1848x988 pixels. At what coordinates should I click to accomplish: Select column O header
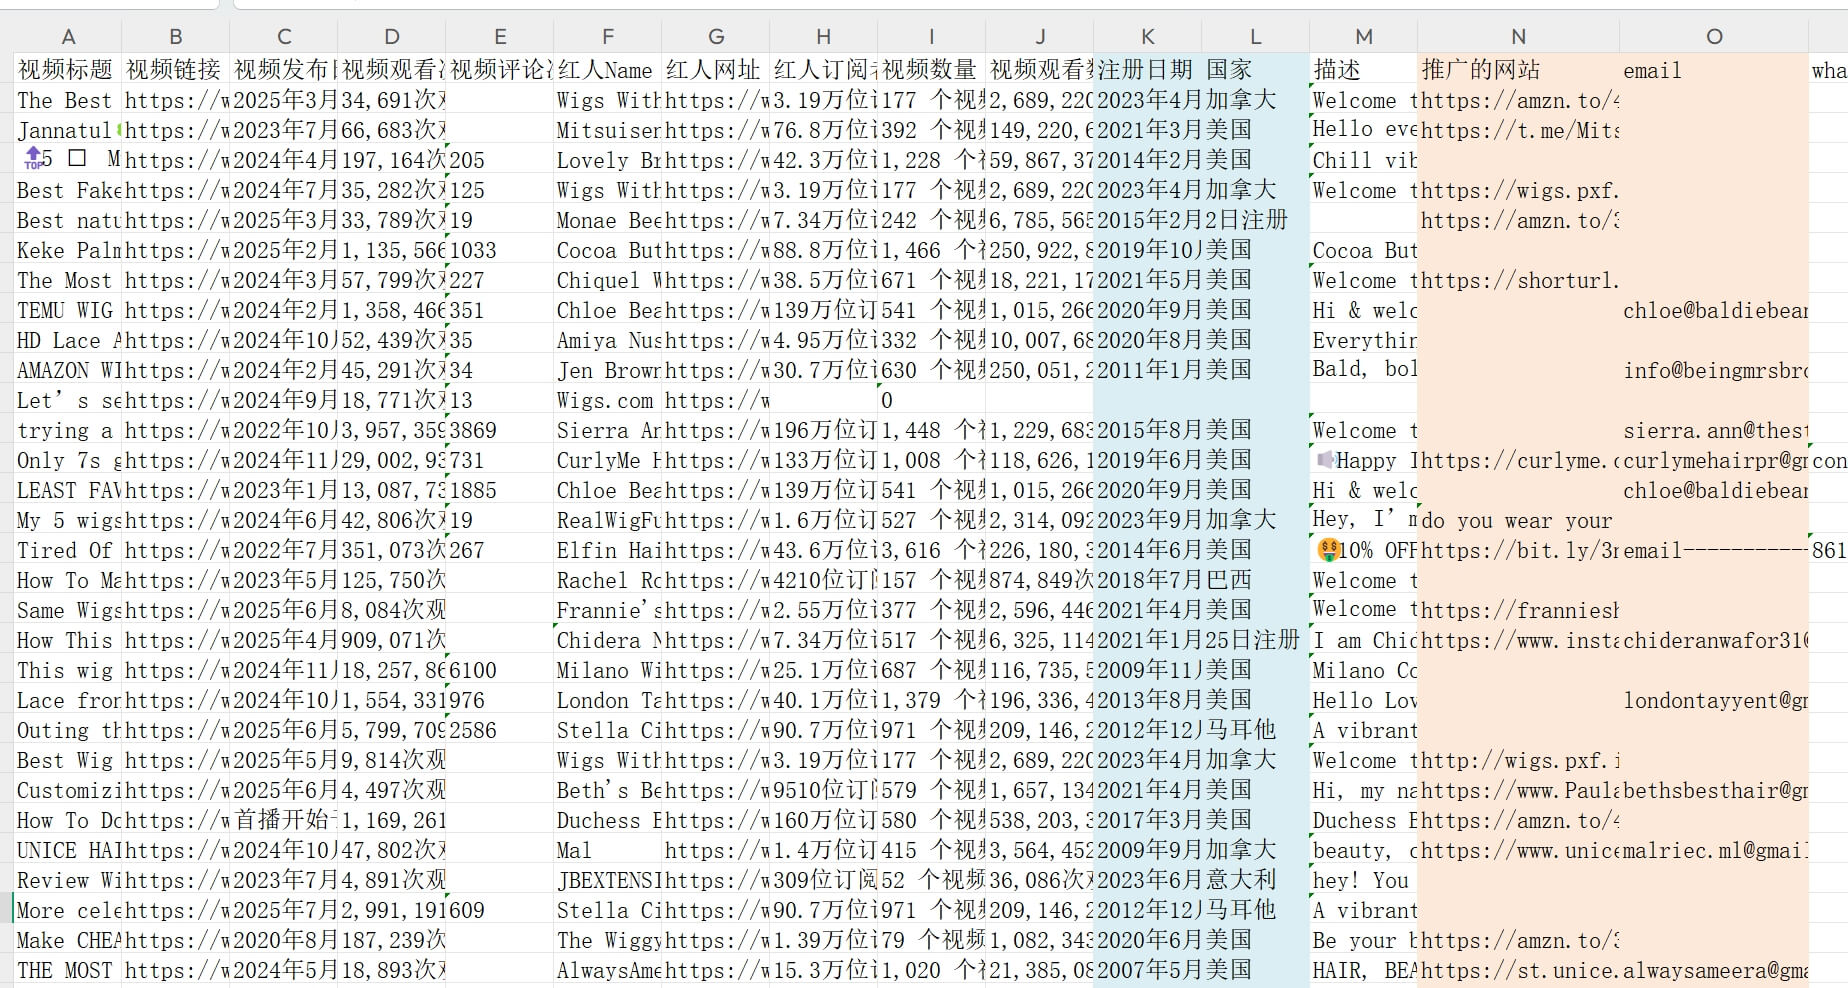1714,37
